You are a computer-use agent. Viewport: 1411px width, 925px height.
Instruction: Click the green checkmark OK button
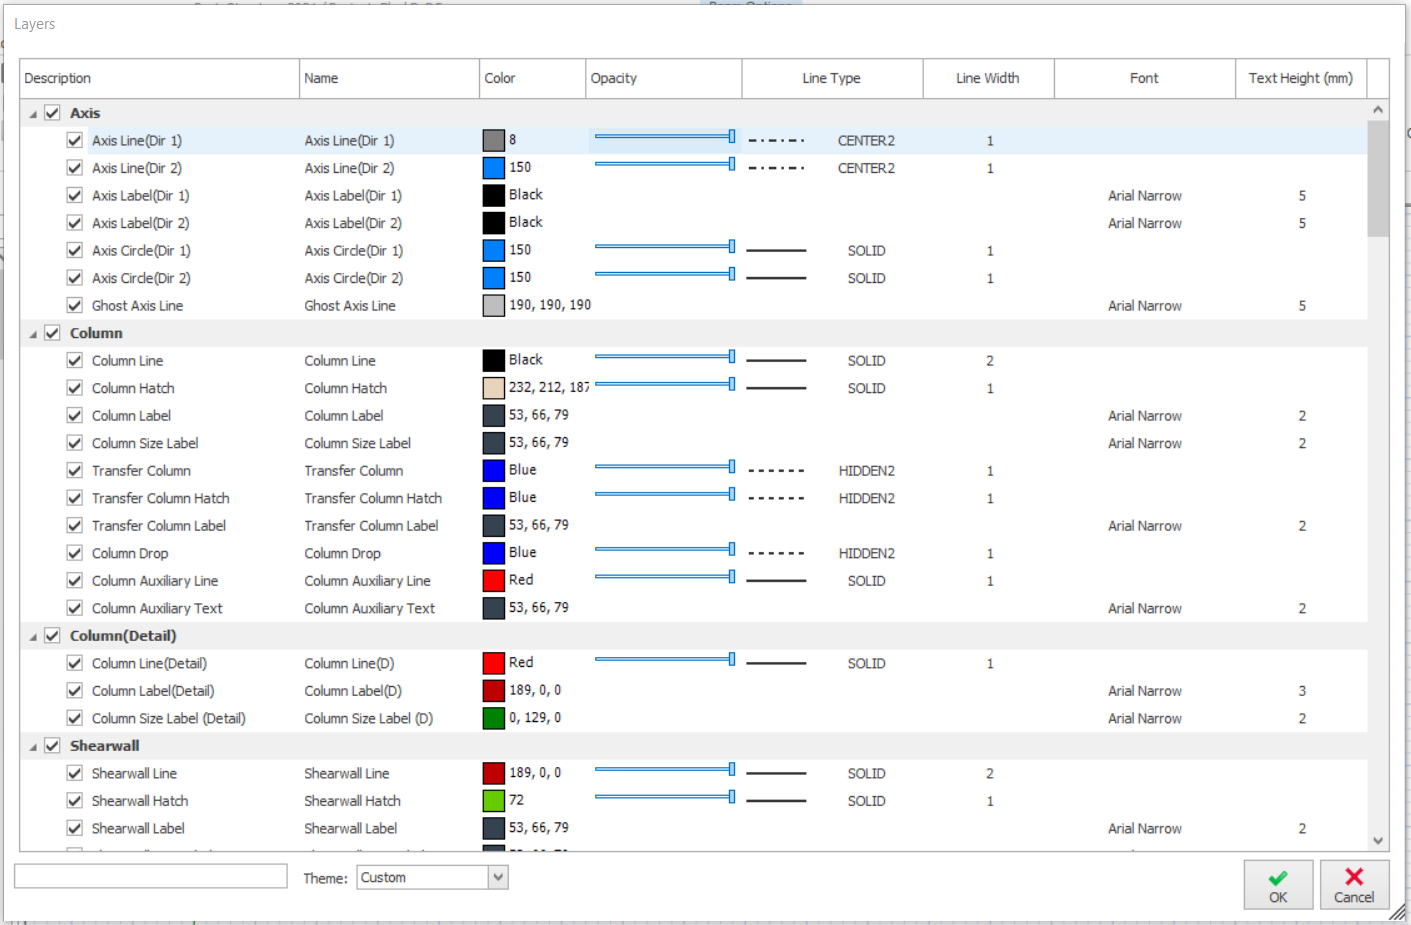coord(1277,885)
